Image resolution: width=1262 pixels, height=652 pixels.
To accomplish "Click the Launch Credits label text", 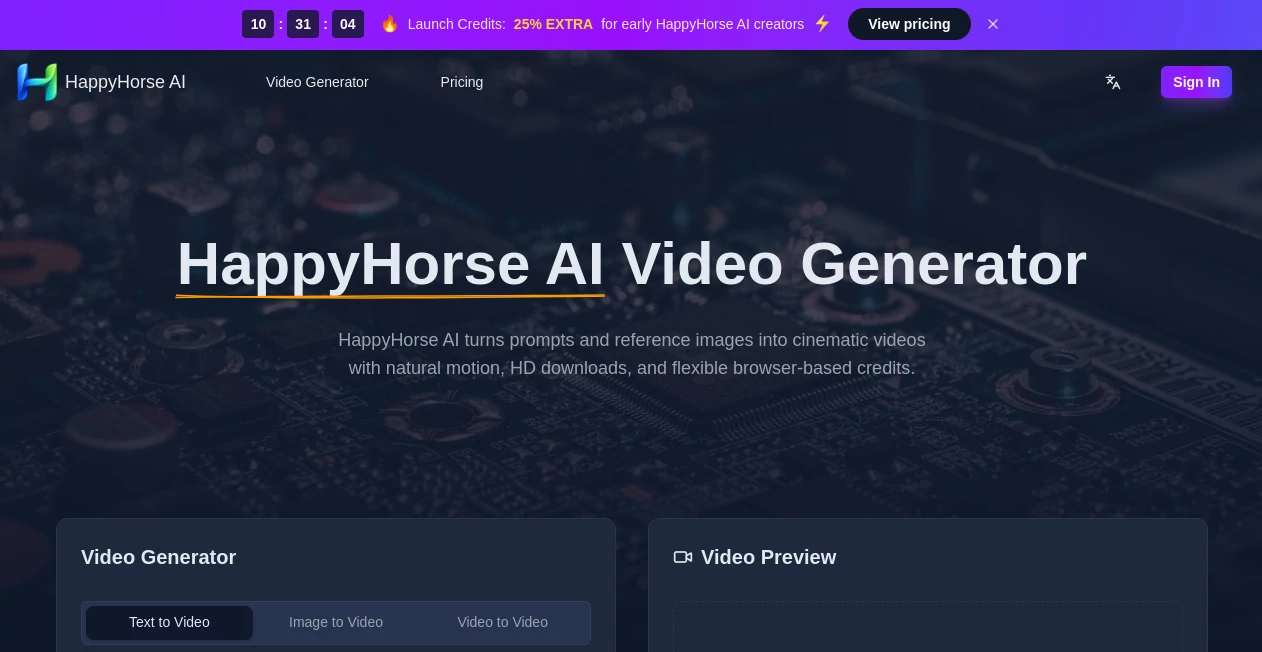I will click(457, 24).
